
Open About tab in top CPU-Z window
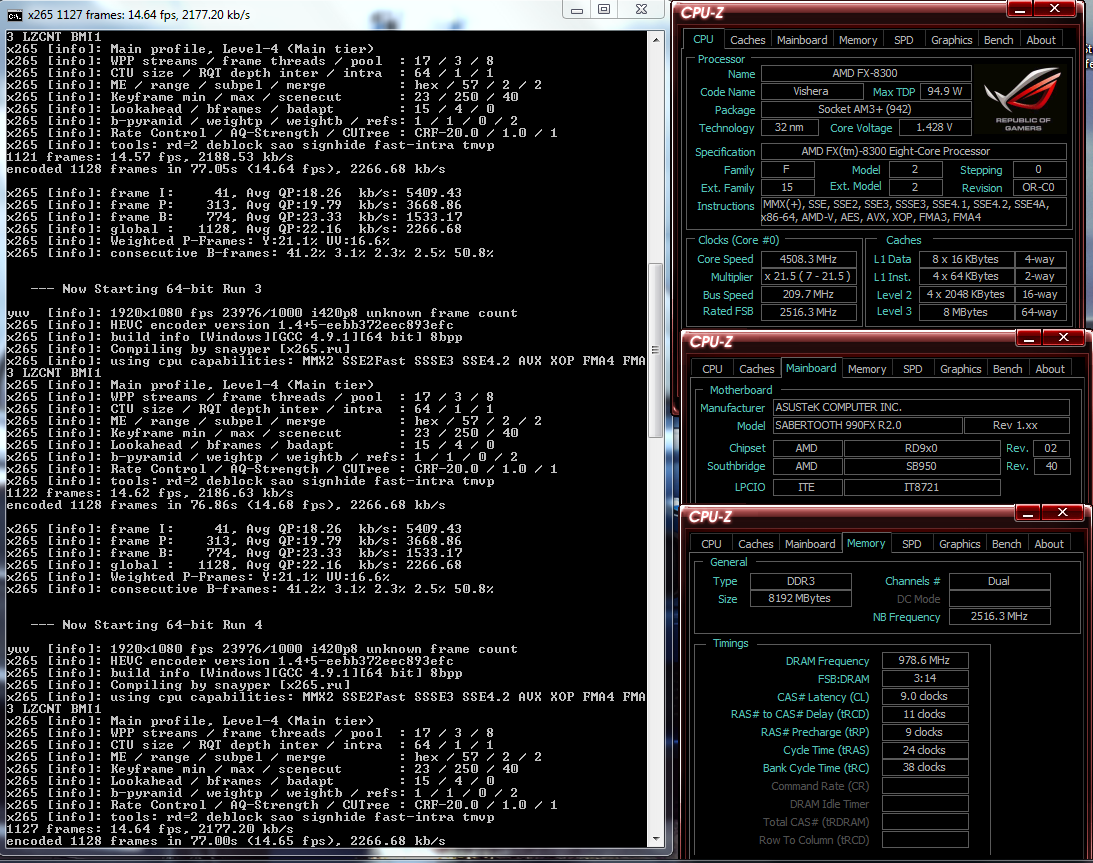pyautogui.click(x=1041, y=40)
